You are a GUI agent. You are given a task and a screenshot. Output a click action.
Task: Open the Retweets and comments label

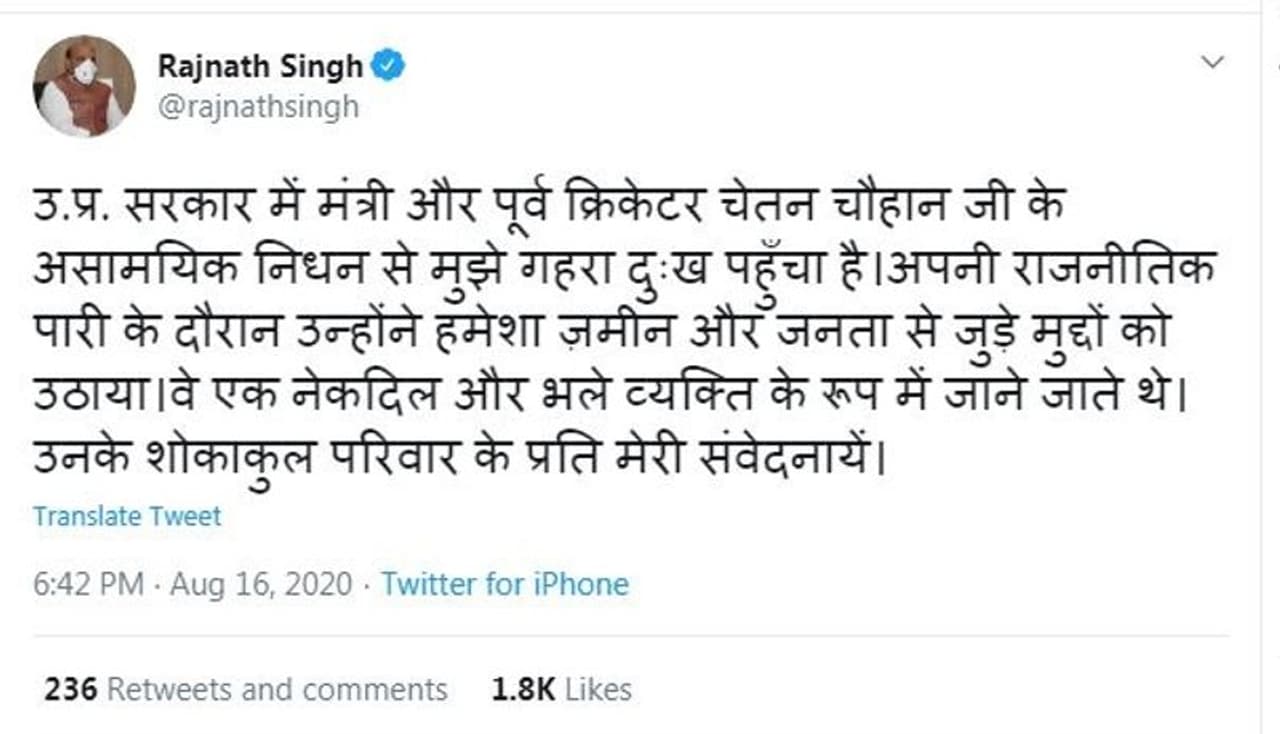click(x=277, y=689)
